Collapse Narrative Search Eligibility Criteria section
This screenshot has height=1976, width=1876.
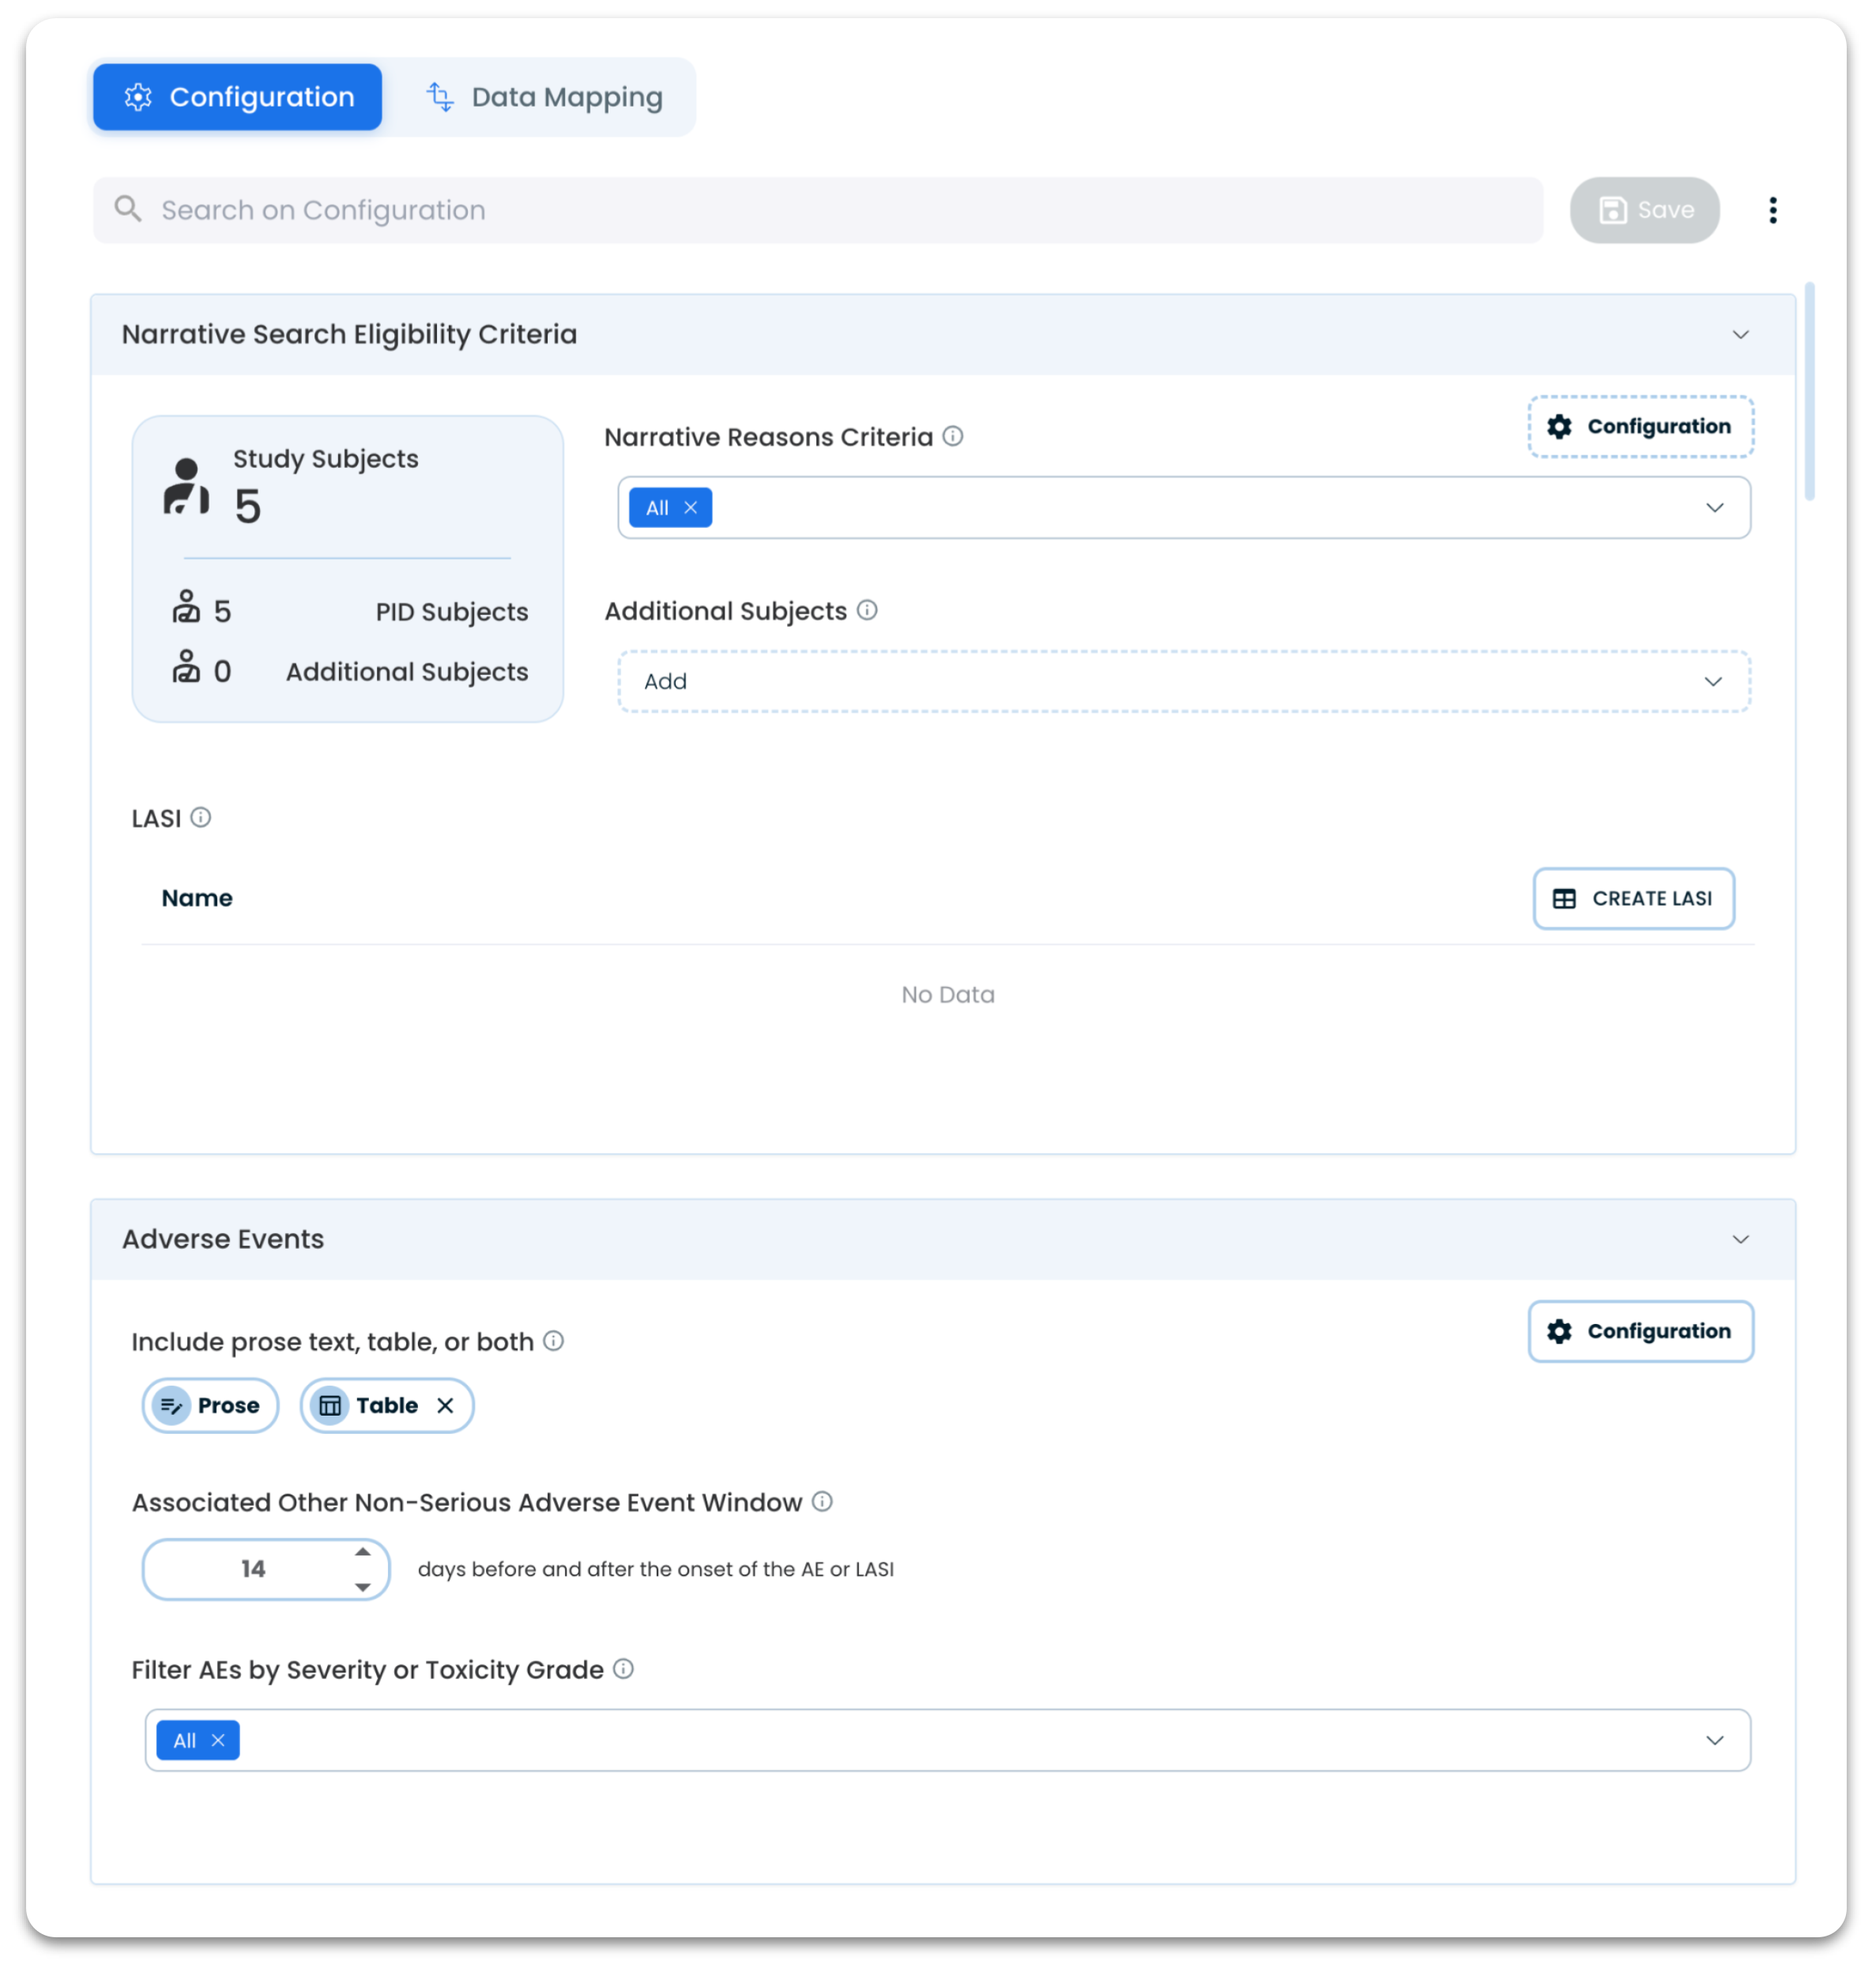click(x=1739, y=335)
